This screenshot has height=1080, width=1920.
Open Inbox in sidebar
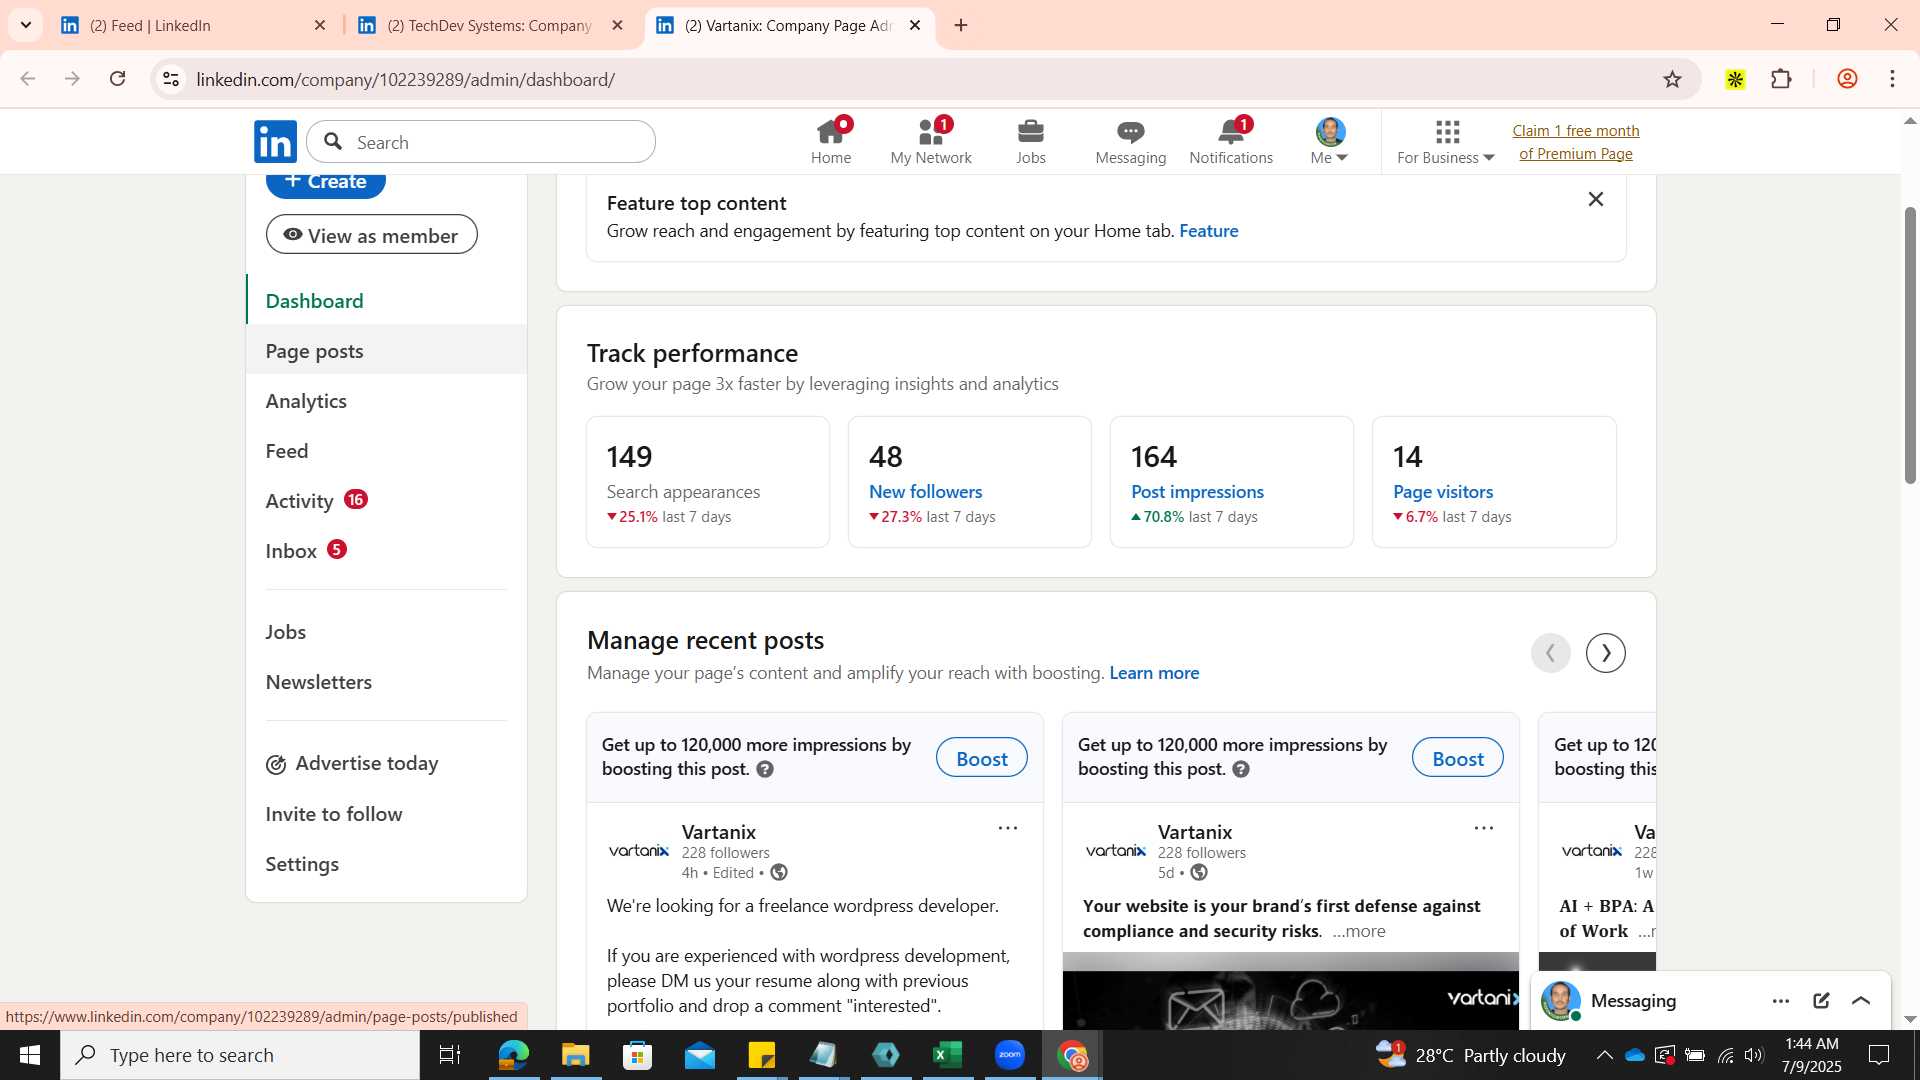[x=386, y=551]
